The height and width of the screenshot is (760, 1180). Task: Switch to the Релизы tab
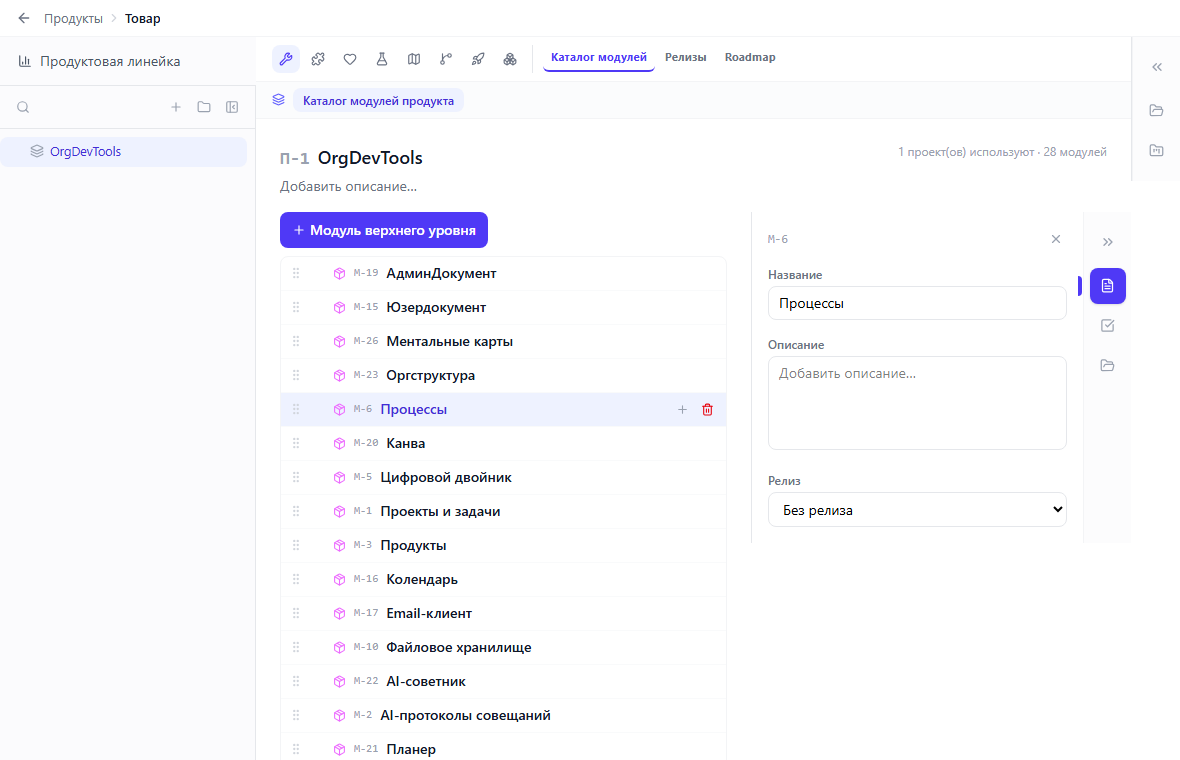[686, 57]
